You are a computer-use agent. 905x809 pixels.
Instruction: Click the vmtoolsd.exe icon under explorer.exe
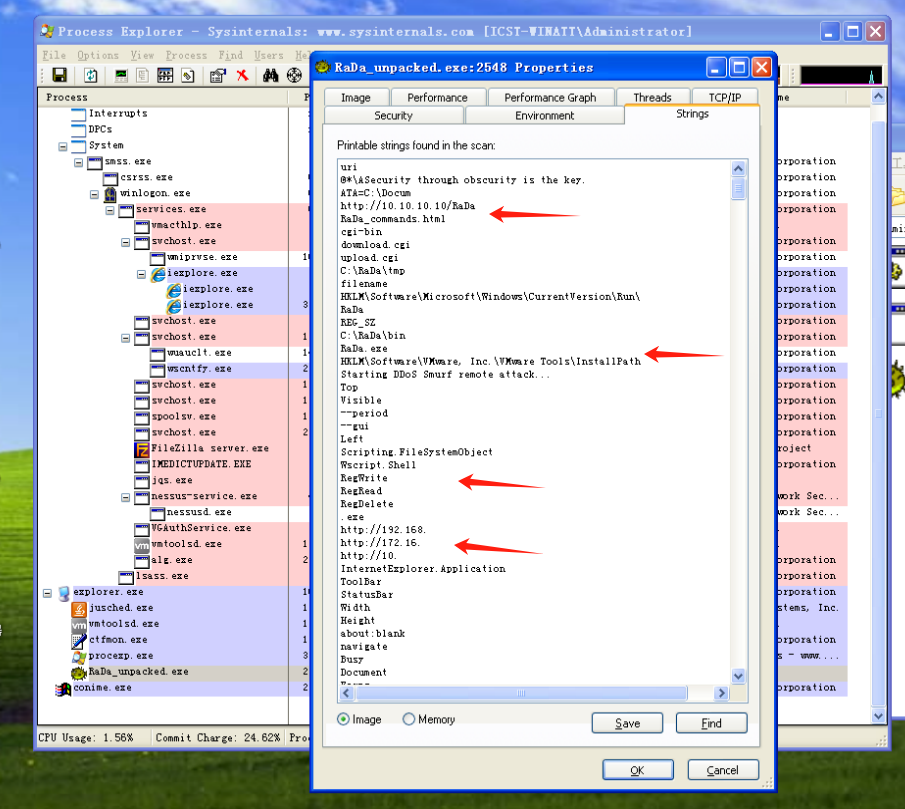click(79, 625)
